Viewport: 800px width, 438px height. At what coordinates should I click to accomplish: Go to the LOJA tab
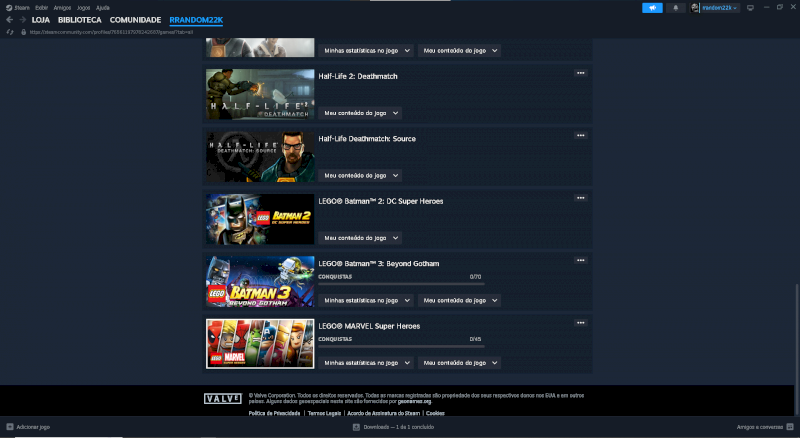point(41,20)
